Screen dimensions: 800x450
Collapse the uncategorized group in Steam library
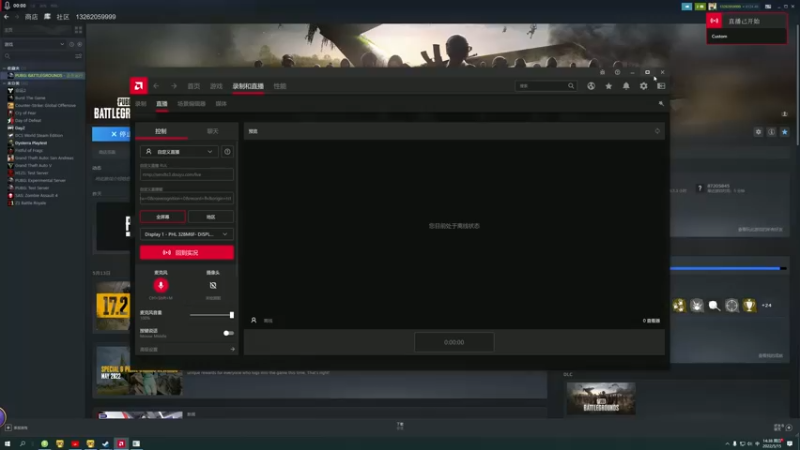pyautogui.click(x=5, y=83)
